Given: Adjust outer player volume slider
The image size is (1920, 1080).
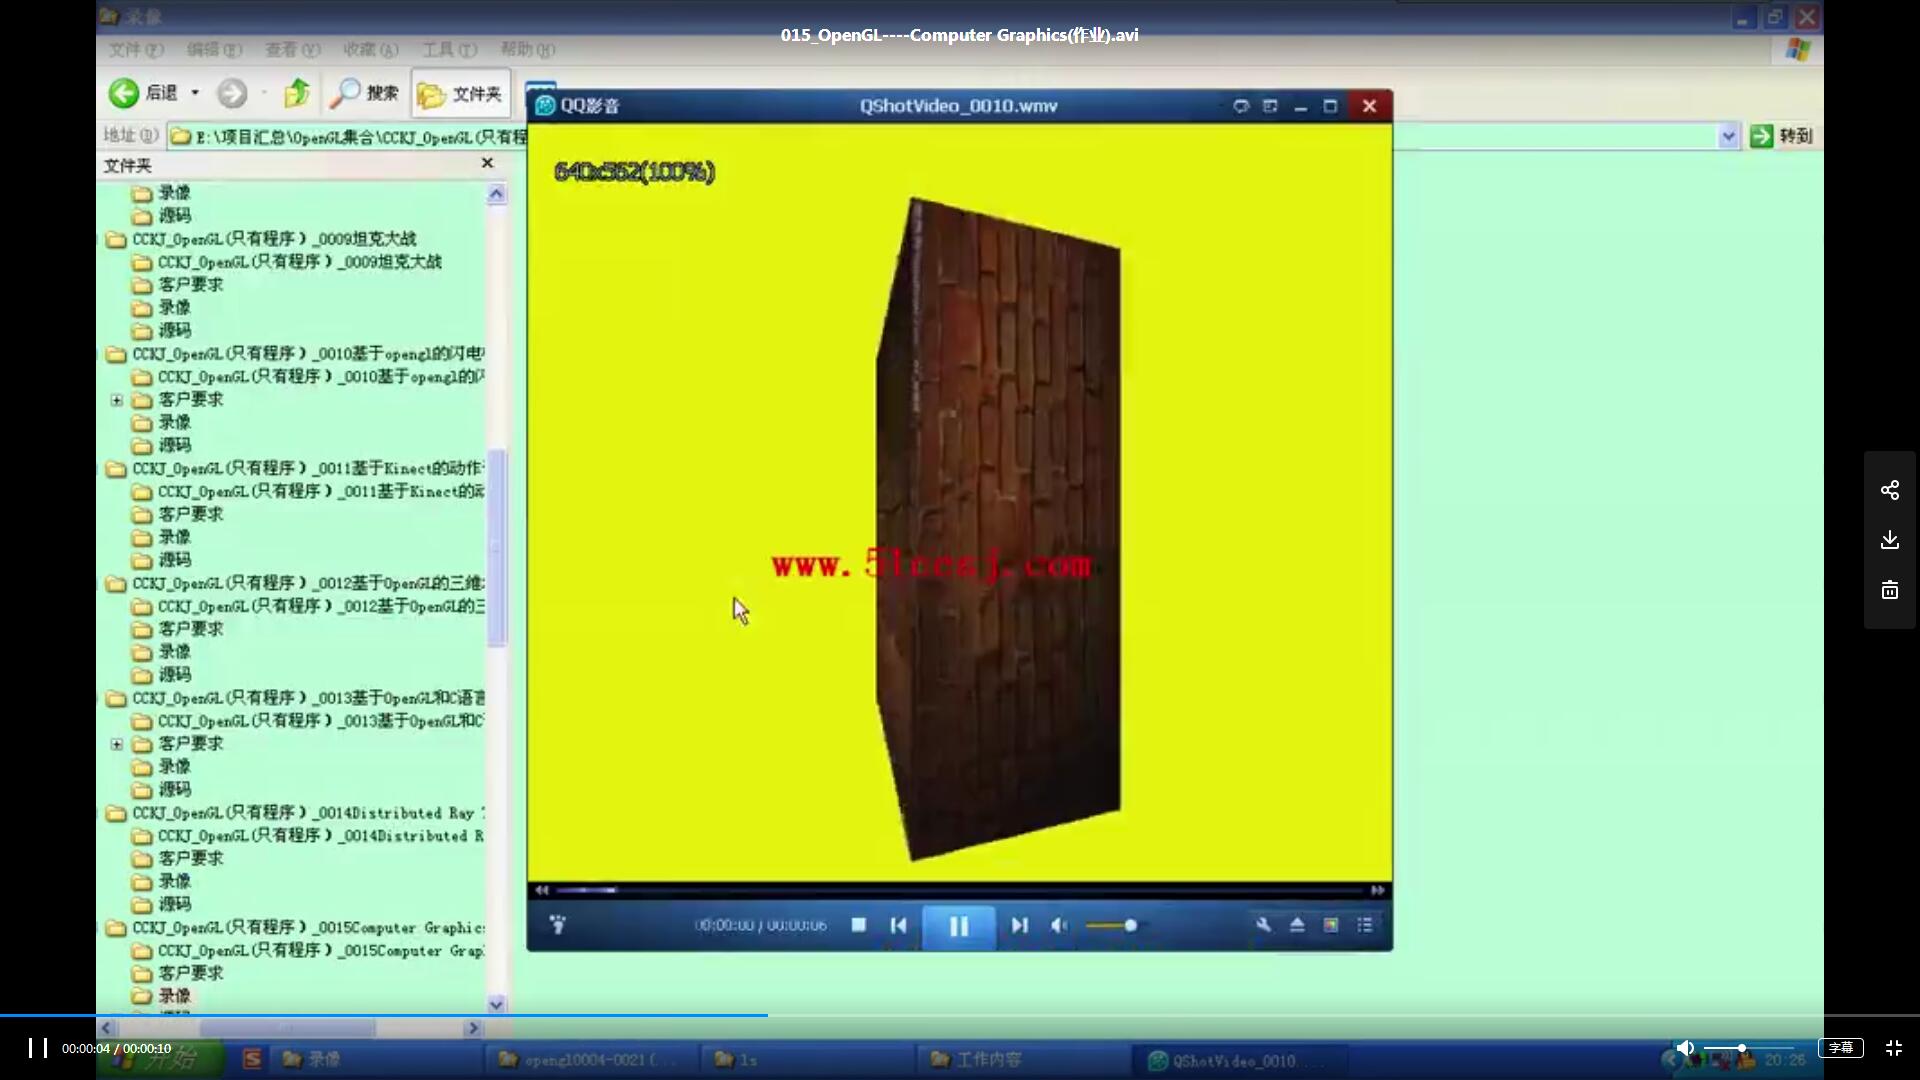Looking at the screenshot, I should click(x=1748, y=1048).
